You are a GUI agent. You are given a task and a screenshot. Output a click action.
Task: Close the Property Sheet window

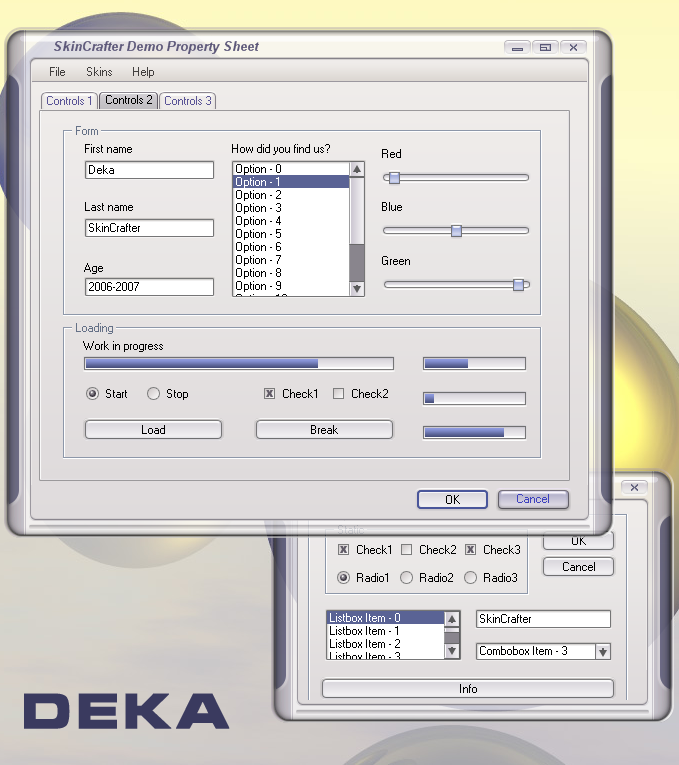573,48
